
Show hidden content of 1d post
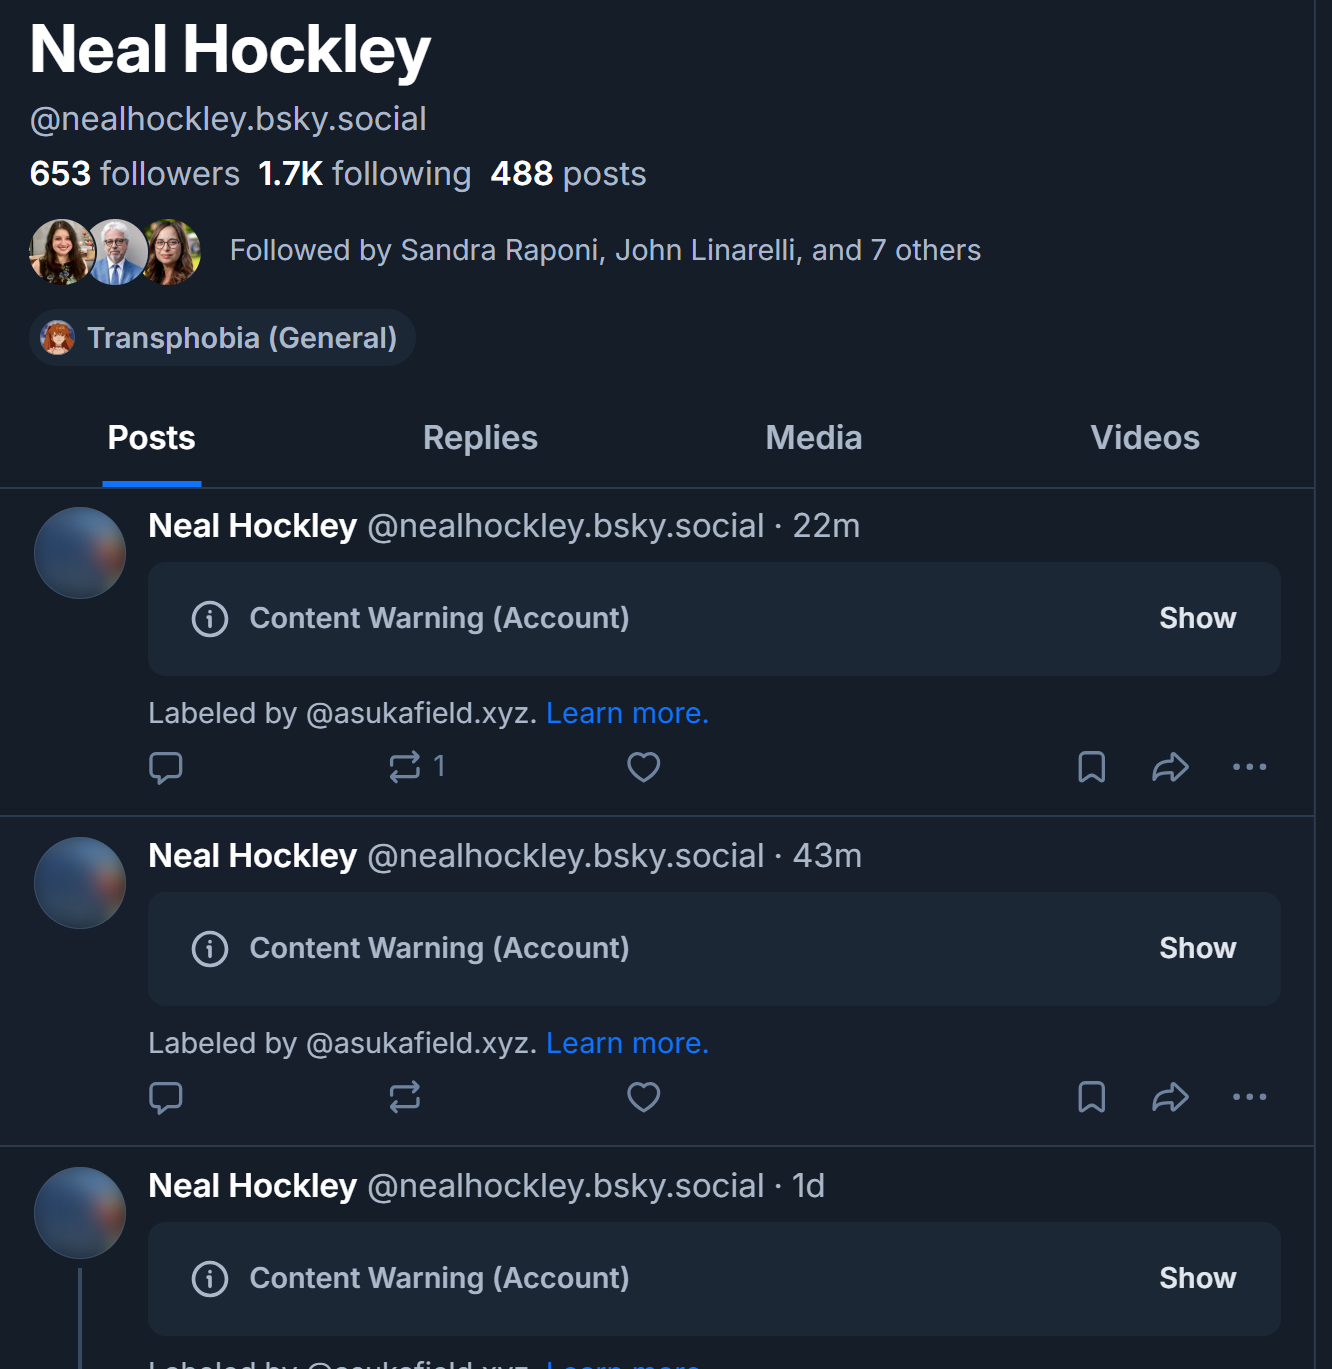coord(1197,1278)
